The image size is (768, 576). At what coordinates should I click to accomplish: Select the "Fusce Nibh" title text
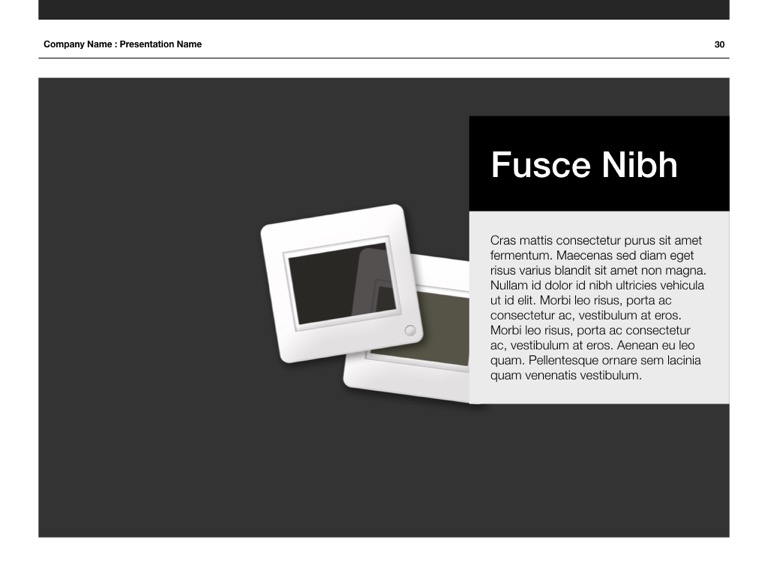pyautogui.click(x=584, y=165)
